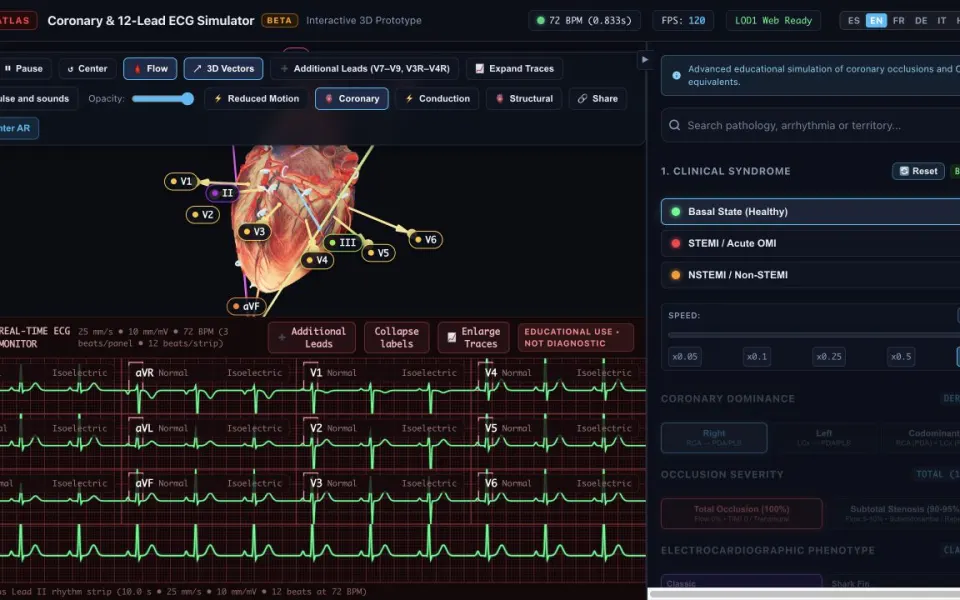Image resolution: width=960 pixels, height=600 pixels.
Task: Click Additional Leads in ECG monitor
Action: coord(312,337)
